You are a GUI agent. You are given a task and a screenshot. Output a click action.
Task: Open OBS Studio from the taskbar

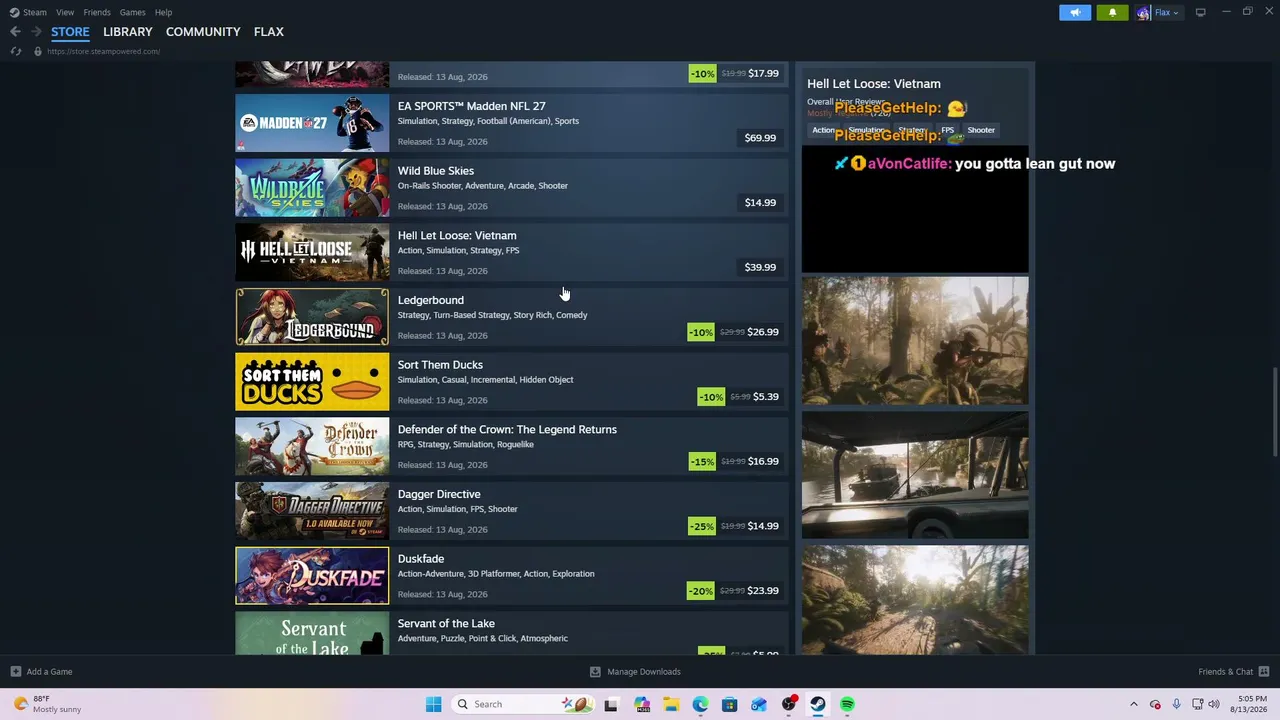point(789,704)
